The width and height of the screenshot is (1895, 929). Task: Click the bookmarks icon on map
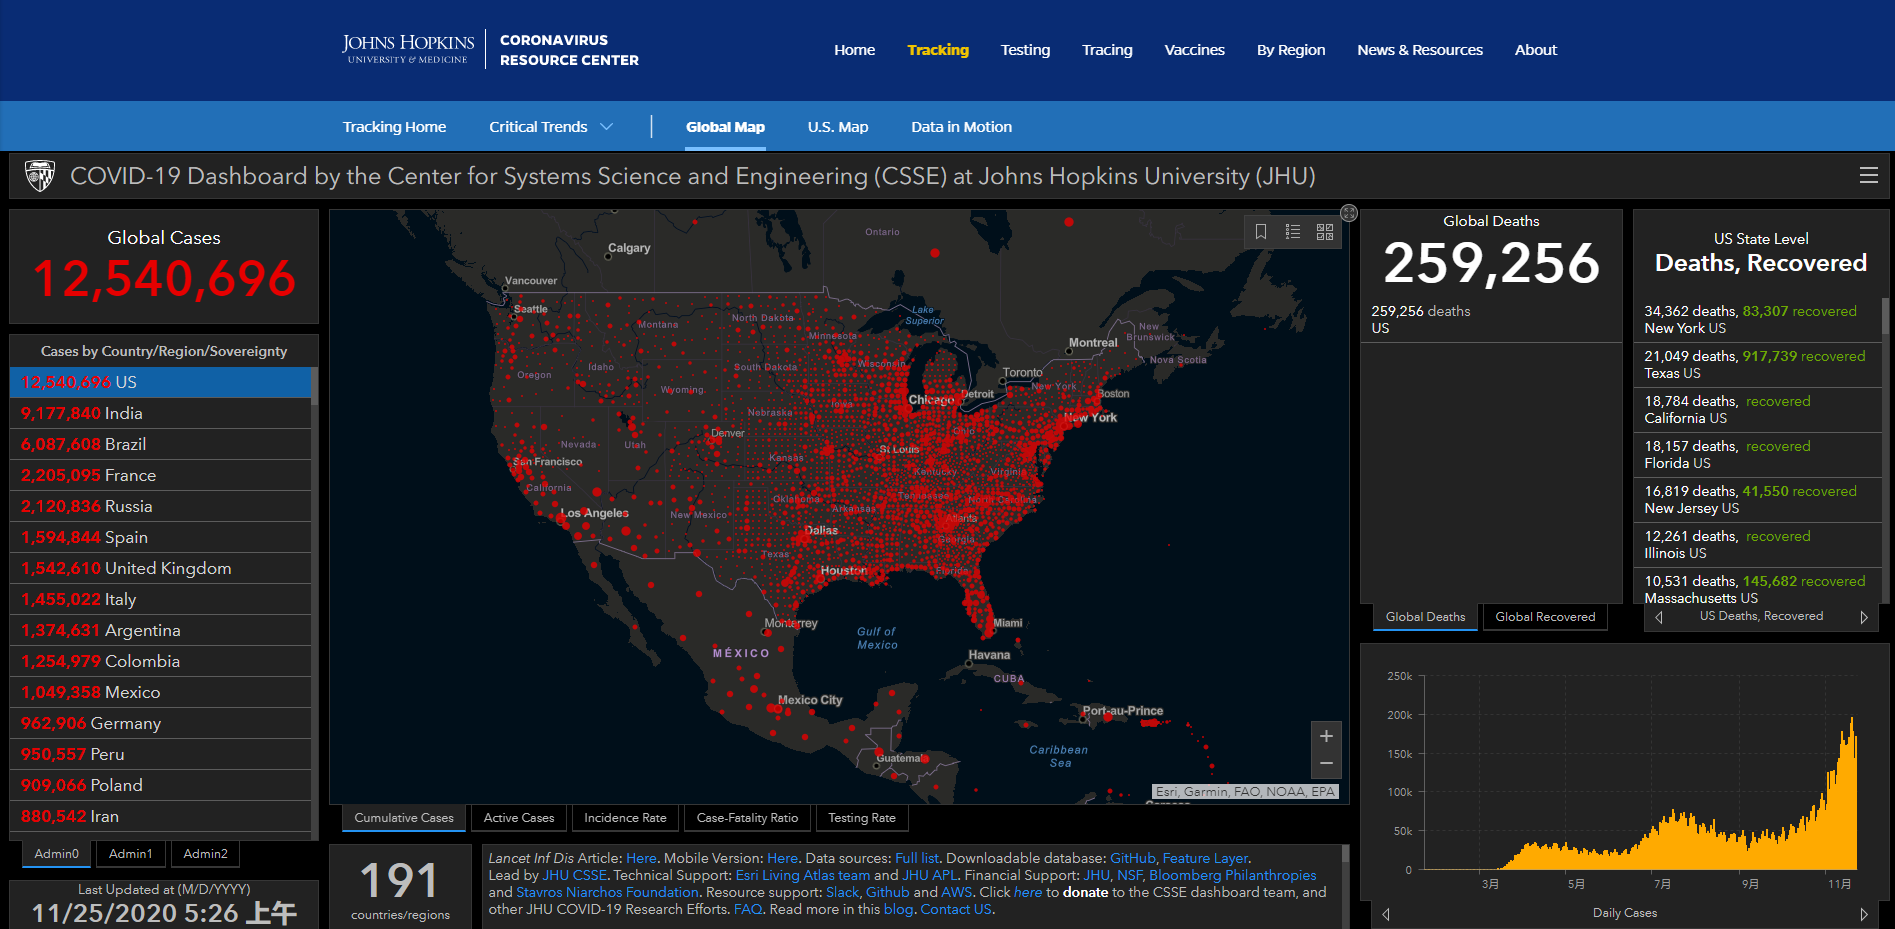(1261, 232)
